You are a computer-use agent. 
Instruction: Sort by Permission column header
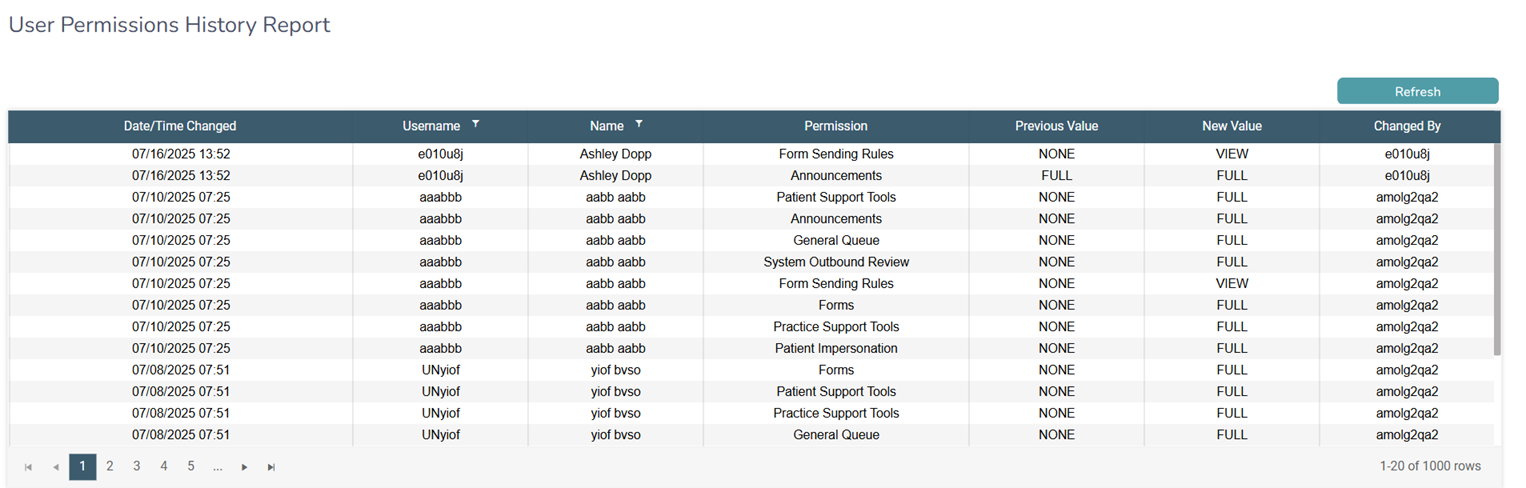(x=836, y=126)
